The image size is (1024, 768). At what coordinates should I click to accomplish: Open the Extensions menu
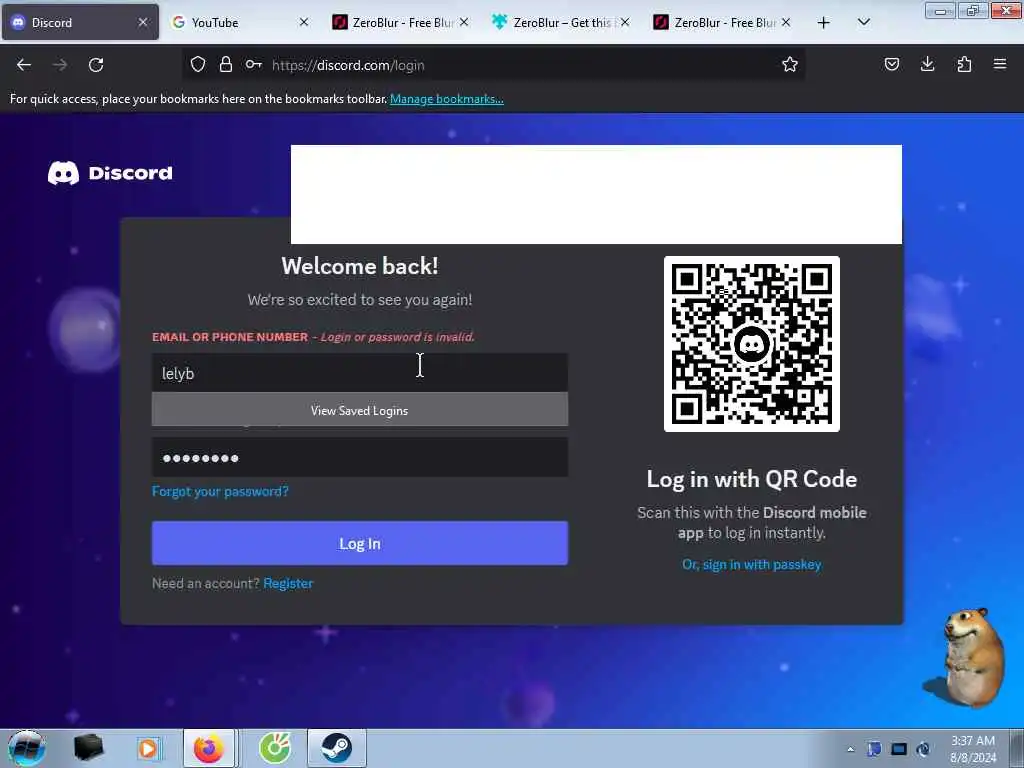point(964,65)
